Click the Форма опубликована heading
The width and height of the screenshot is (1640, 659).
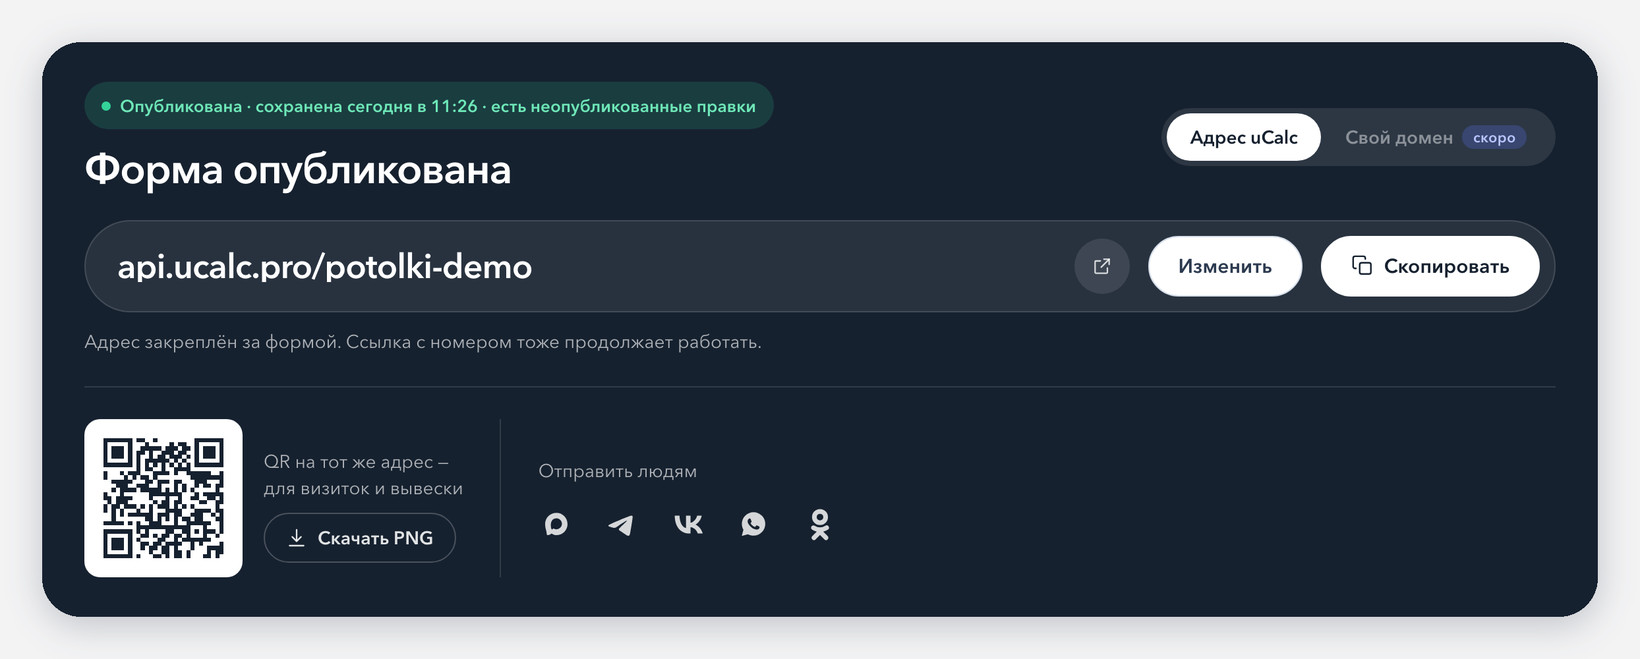click(298, 169)
